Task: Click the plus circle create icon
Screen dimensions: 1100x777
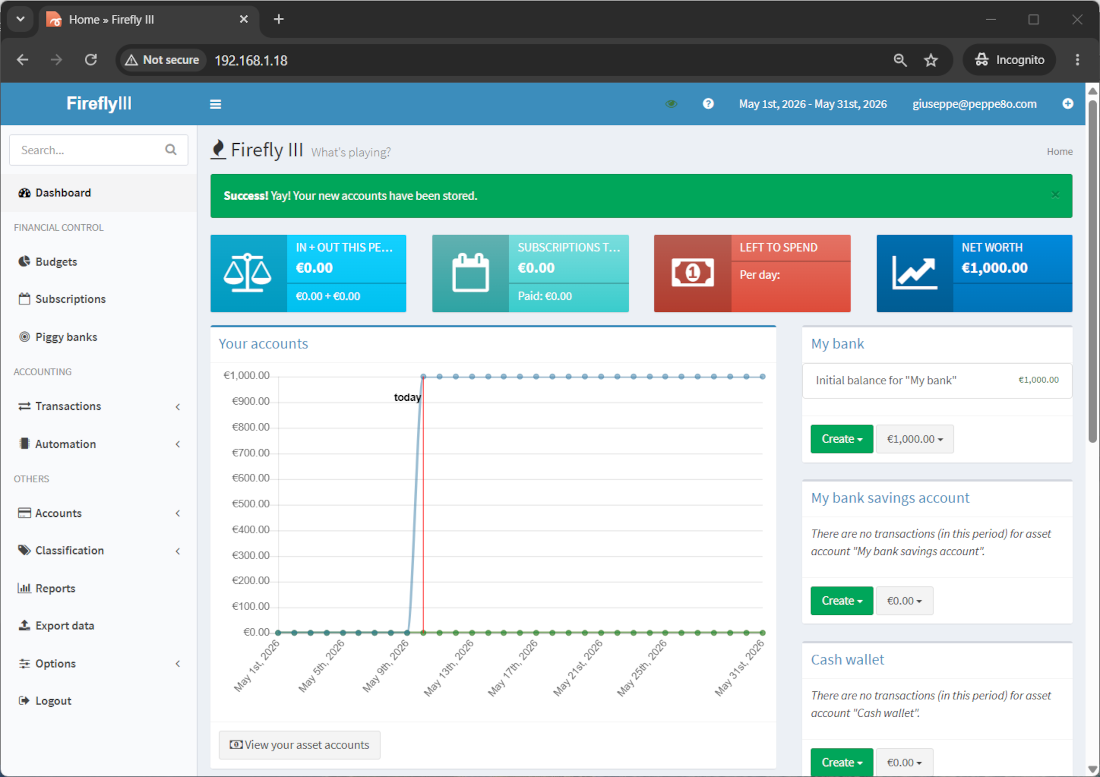Action: click(1068, 104)
